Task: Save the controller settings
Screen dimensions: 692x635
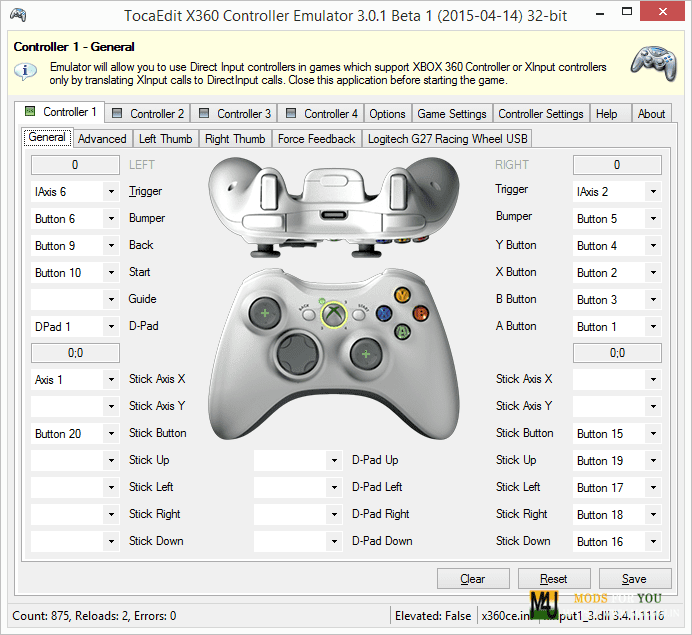Action: [635, 579]
